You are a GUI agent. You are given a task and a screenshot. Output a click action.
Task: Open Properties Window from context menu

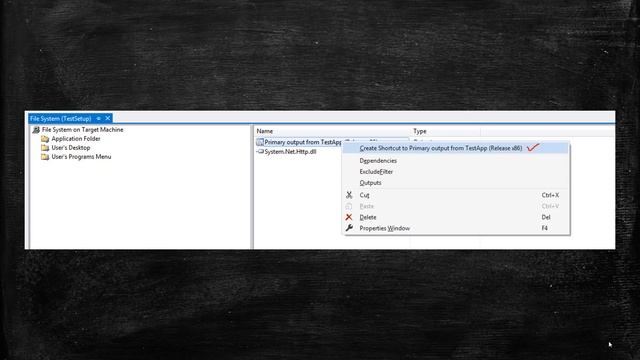455,228
